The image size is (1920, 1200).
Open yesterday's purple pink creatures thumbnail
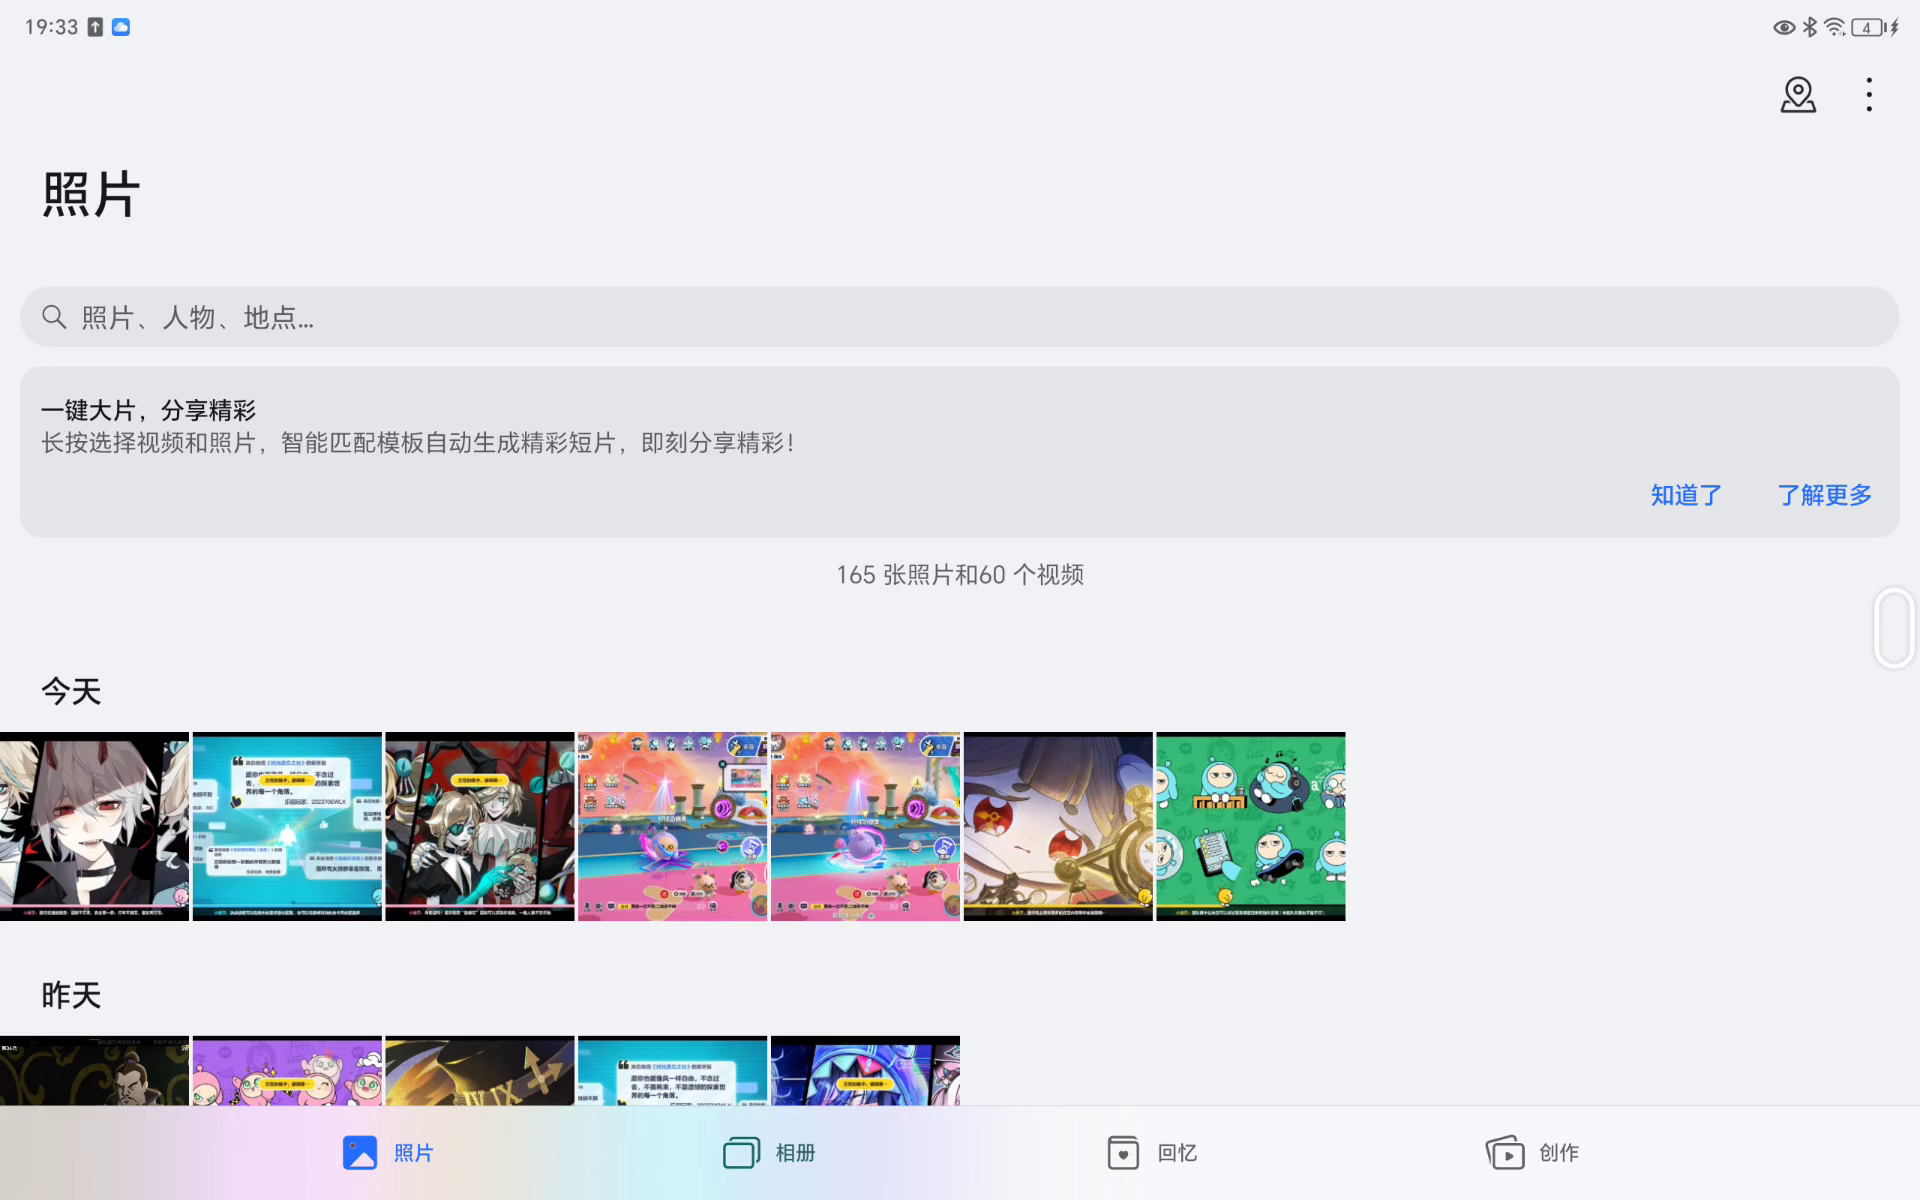click(x=287, y=1070)
